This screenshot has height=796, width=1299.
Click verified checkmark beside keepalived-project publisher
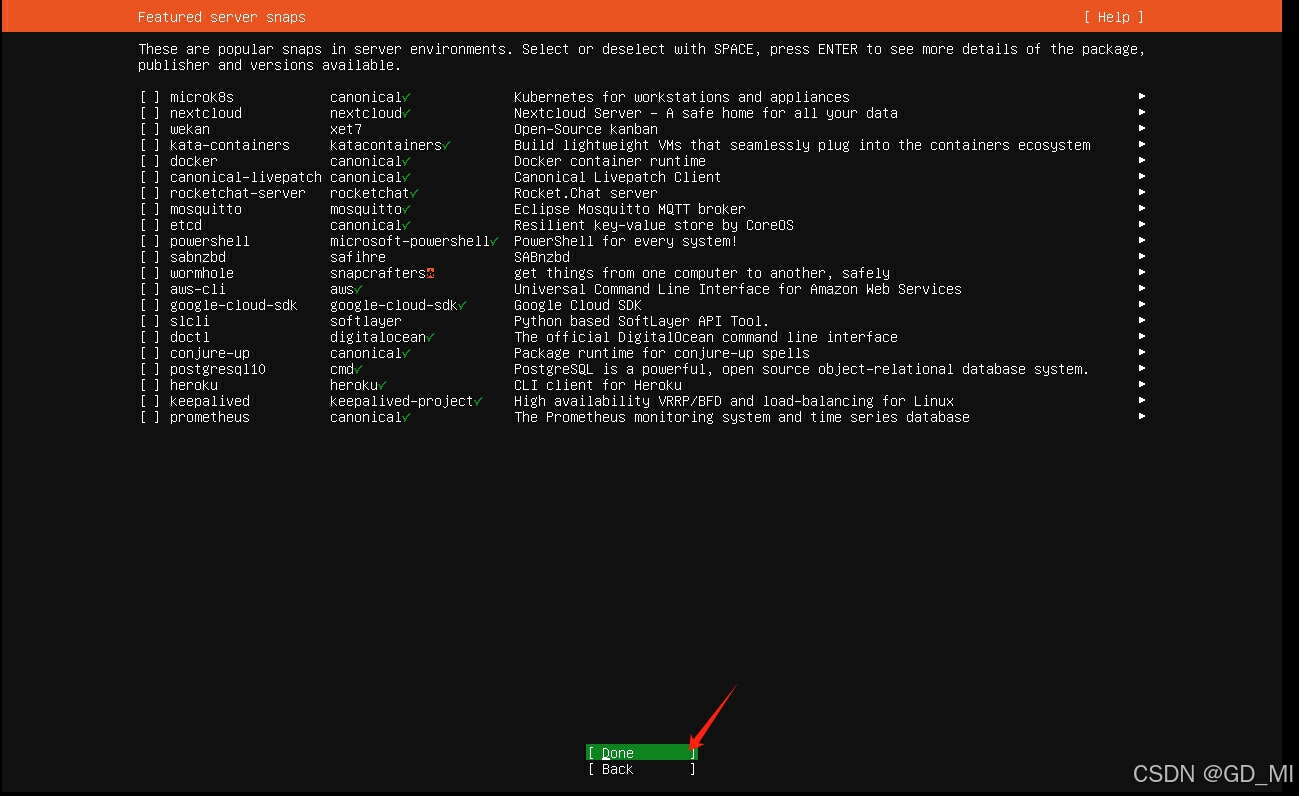[478, 401]
